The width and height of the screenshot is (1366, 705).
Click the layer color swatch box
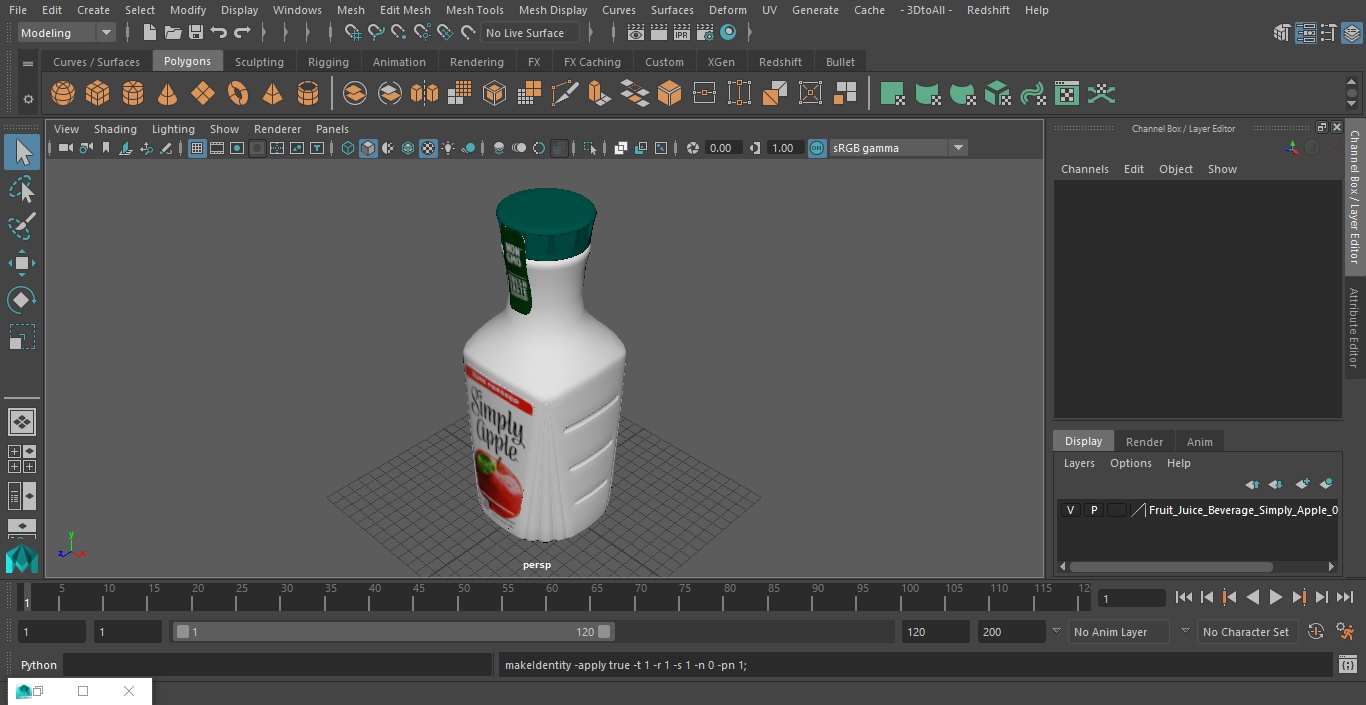pyautogui.click(x=1116, y=510)
